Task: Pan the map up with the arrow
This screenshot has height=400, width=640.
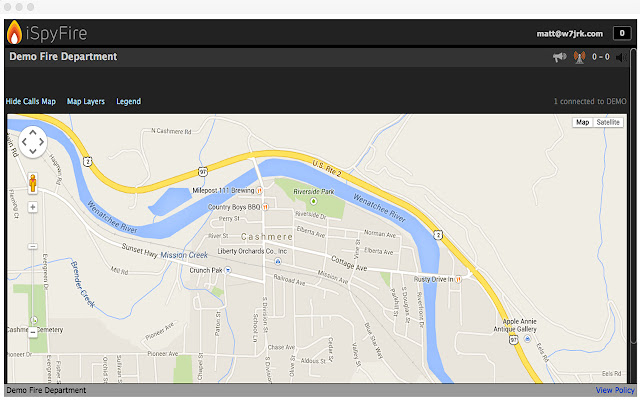Action: pos(33,133)
